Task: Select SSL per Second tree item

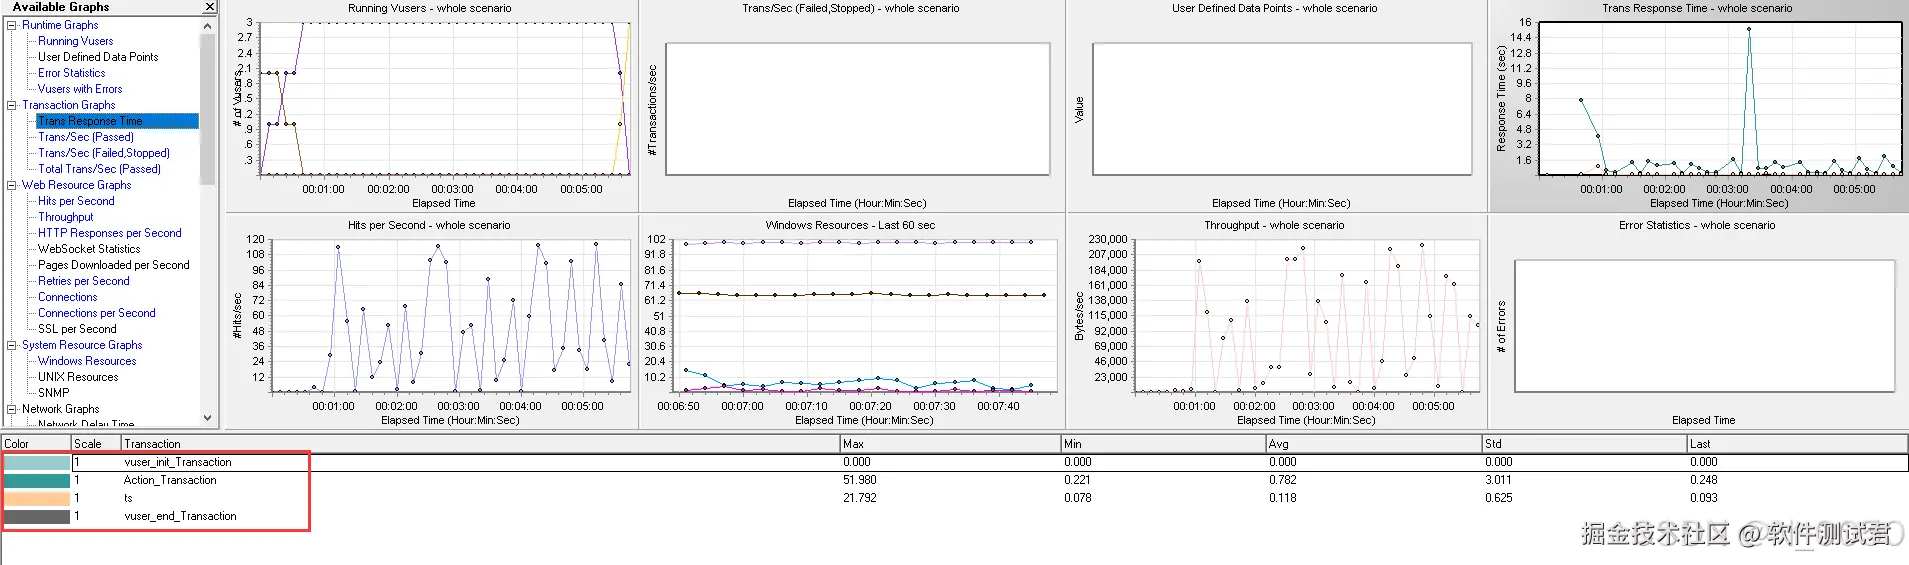Action: coord(77,329)
